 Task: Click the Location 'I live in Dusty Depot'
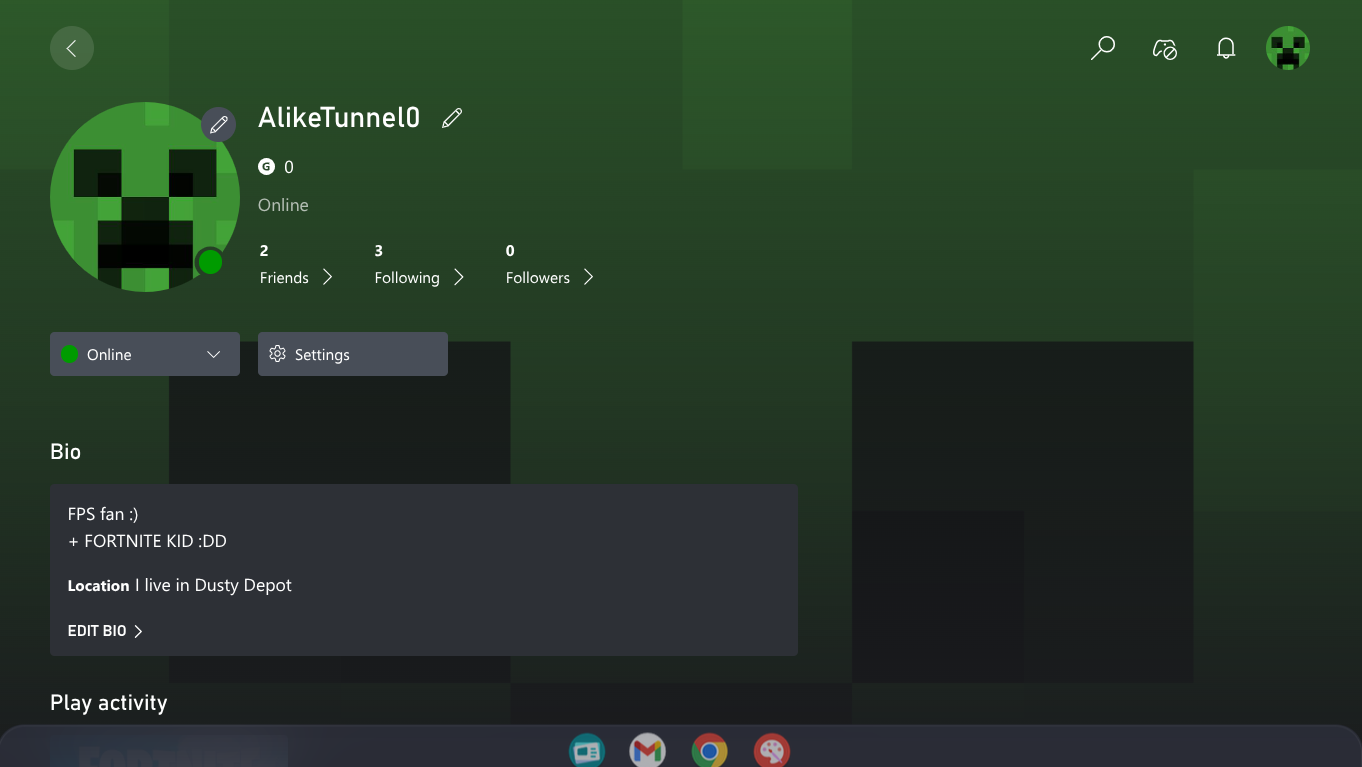coord(180,585)
